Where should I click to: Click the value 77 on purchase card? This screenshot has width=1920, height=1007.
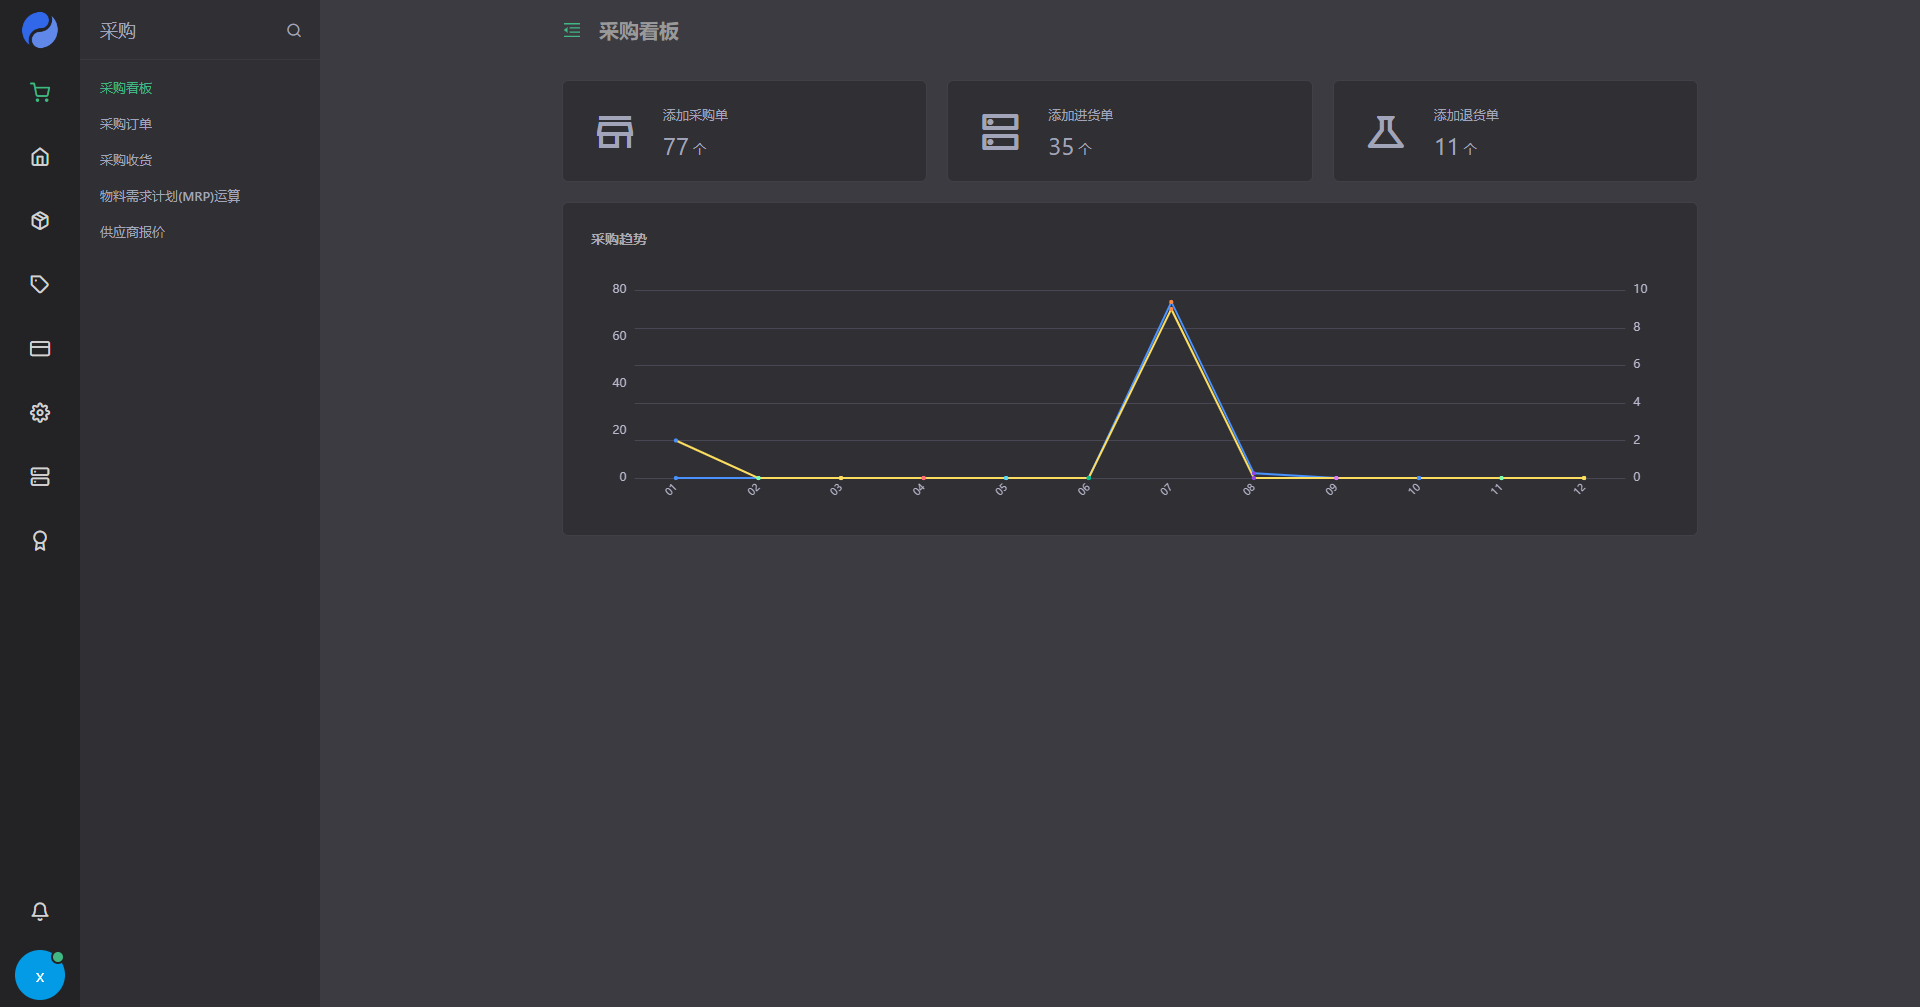click(x=676, y=147)
